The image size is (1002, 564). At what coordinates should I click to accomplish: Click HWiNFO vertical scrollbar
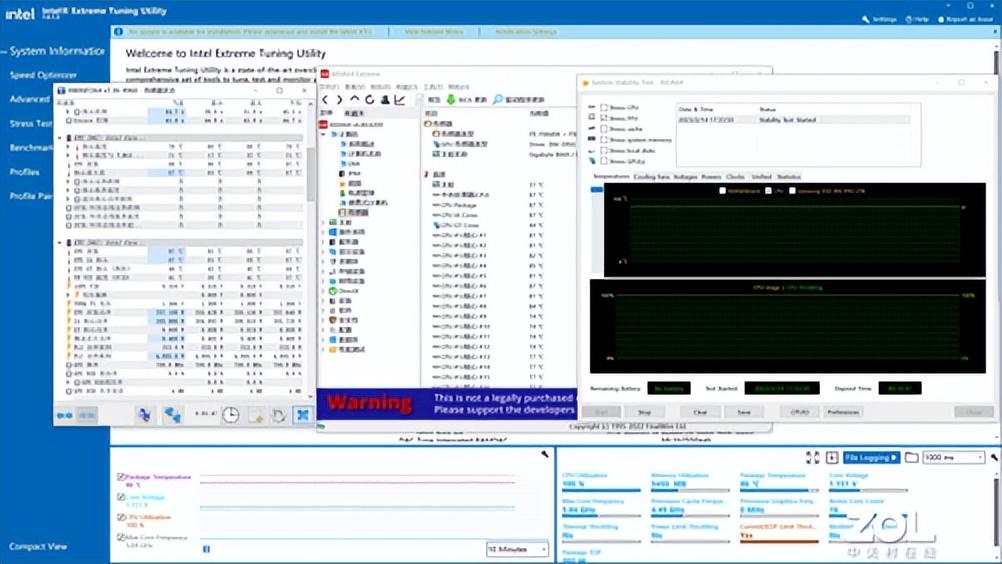pos(311,175)
